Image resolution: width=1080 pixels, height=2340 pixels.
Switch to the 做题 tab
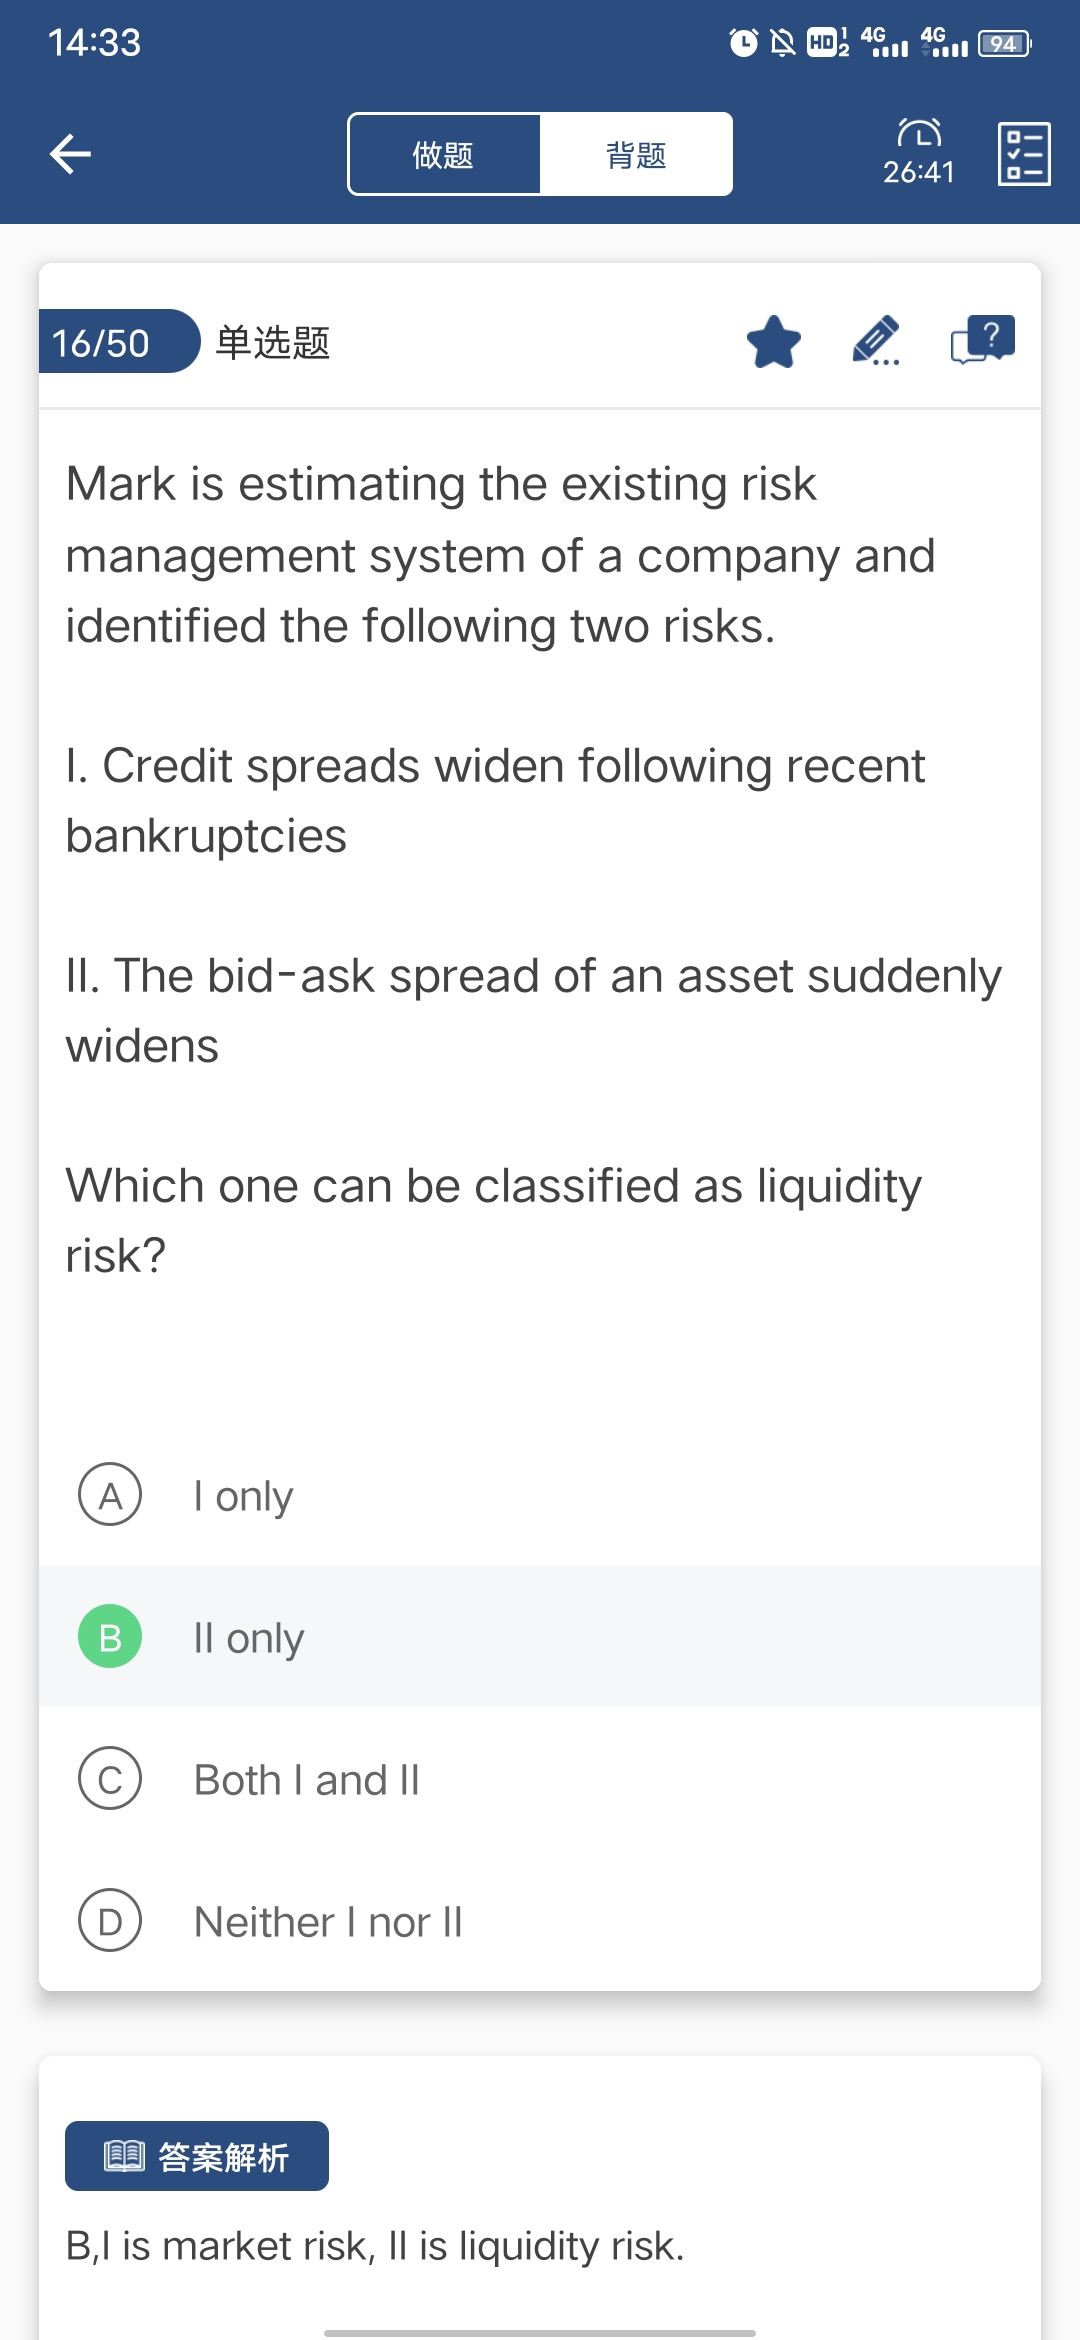pos(444,155)
